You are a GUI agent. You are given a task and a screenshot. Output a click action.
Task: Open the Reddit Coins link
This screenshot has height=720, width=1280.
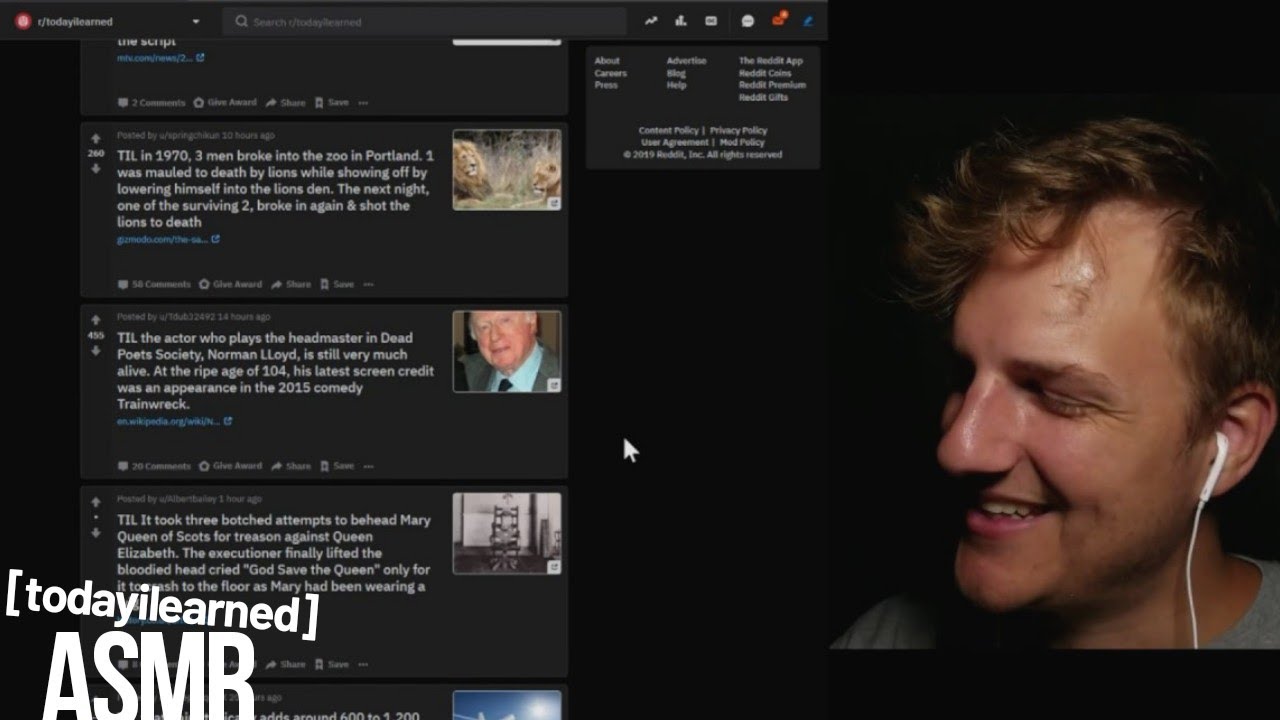[765, 73]
